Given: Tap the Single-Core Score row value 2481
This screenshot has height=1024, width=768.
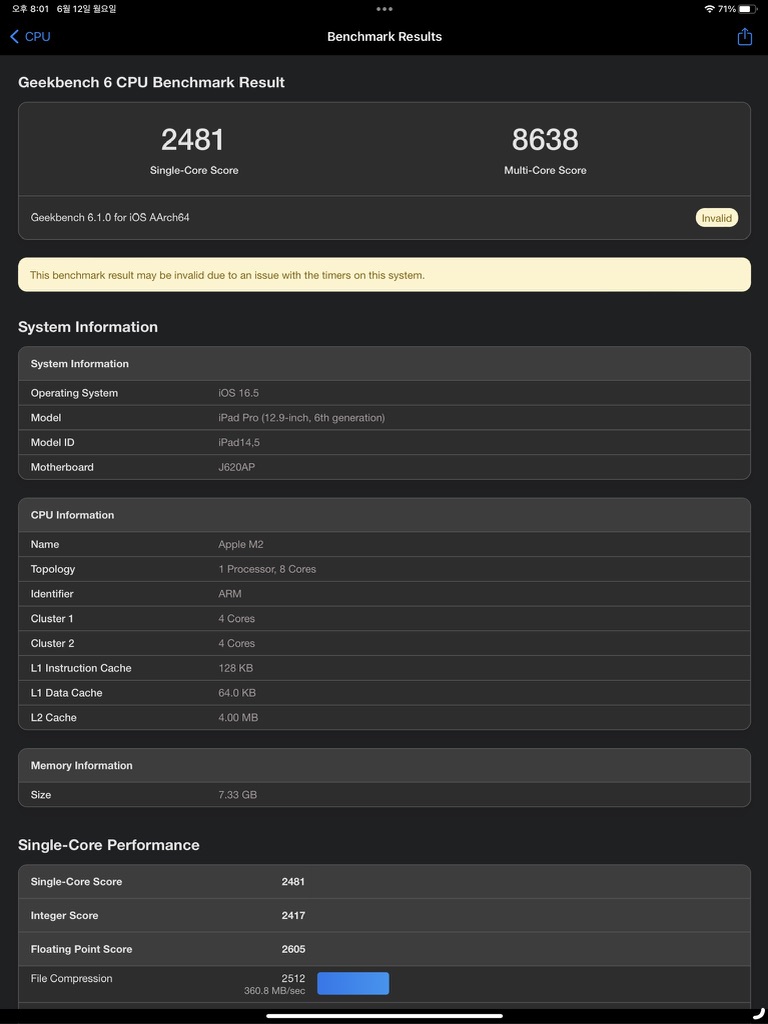Looking at the screenshot, I should pyautogui.click(x=293, y=882).
